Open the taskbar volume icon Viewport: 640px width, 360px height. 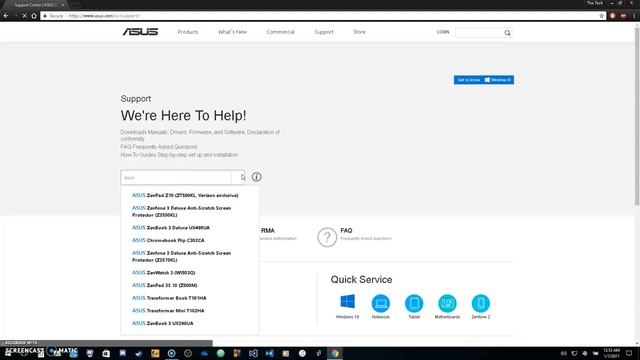point(564,353)
